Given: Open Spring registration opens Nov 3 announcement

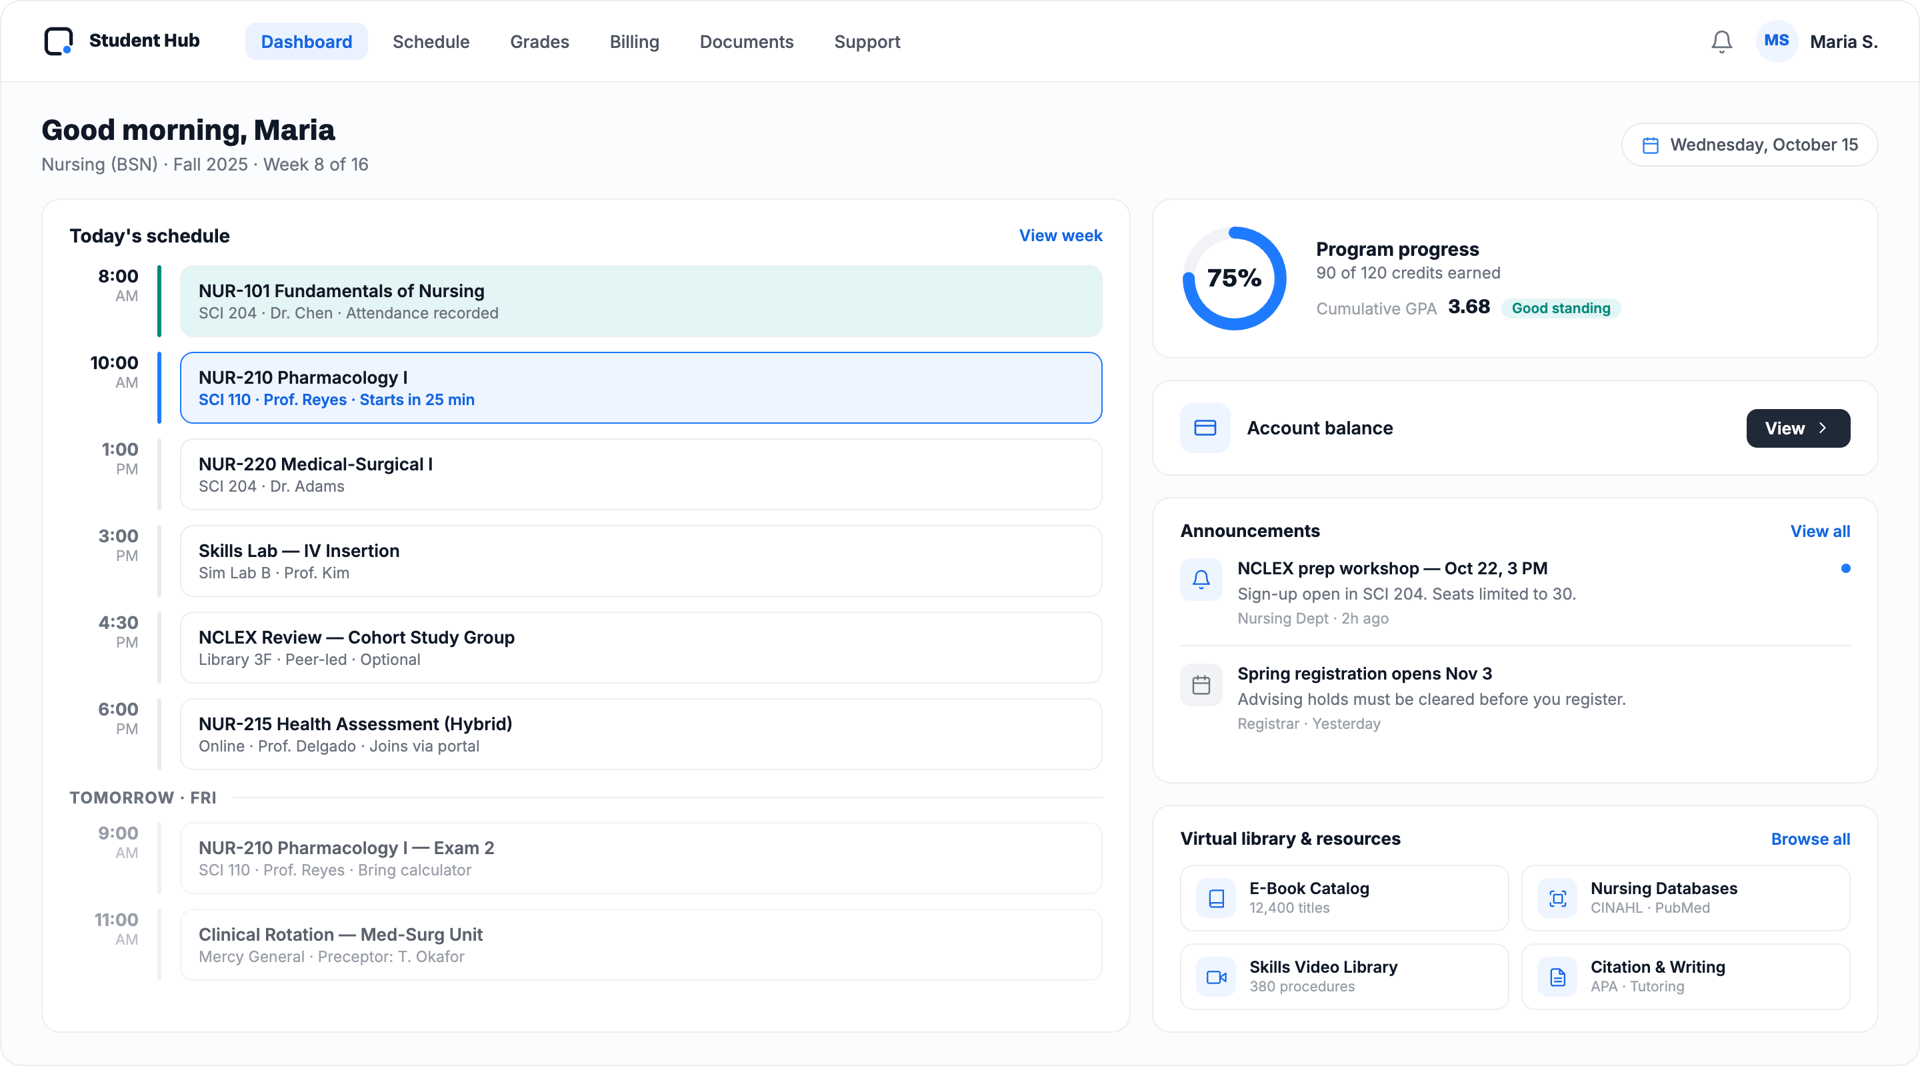Looking at the screenshot, I should [x=1364, y=674].
